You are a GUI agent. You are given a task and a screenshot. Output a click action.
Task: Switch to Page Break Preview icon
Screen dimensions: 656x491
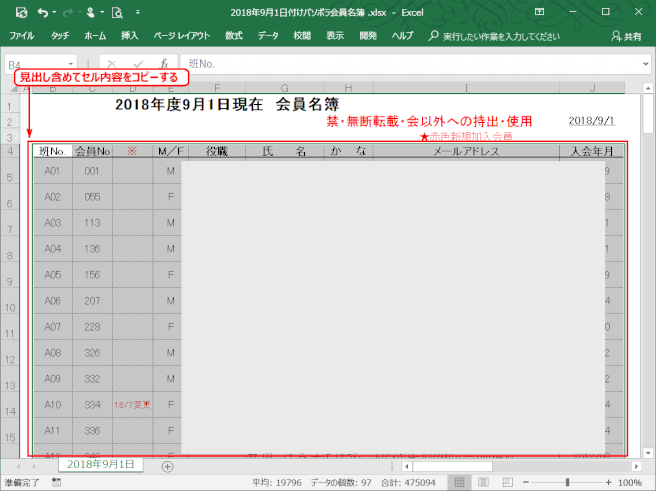click(x=507, y=482)
